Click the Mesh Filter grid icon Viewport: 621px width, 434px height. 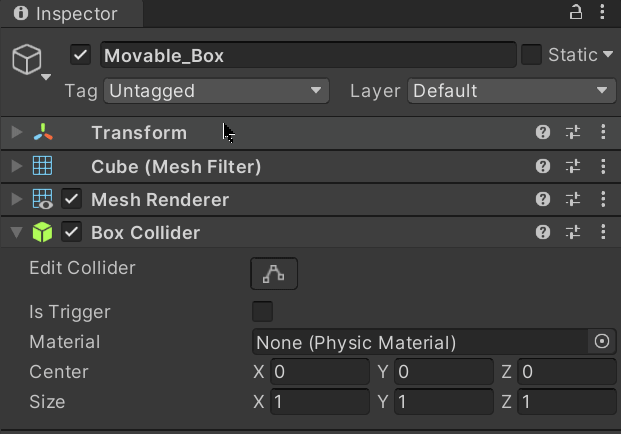42,166
